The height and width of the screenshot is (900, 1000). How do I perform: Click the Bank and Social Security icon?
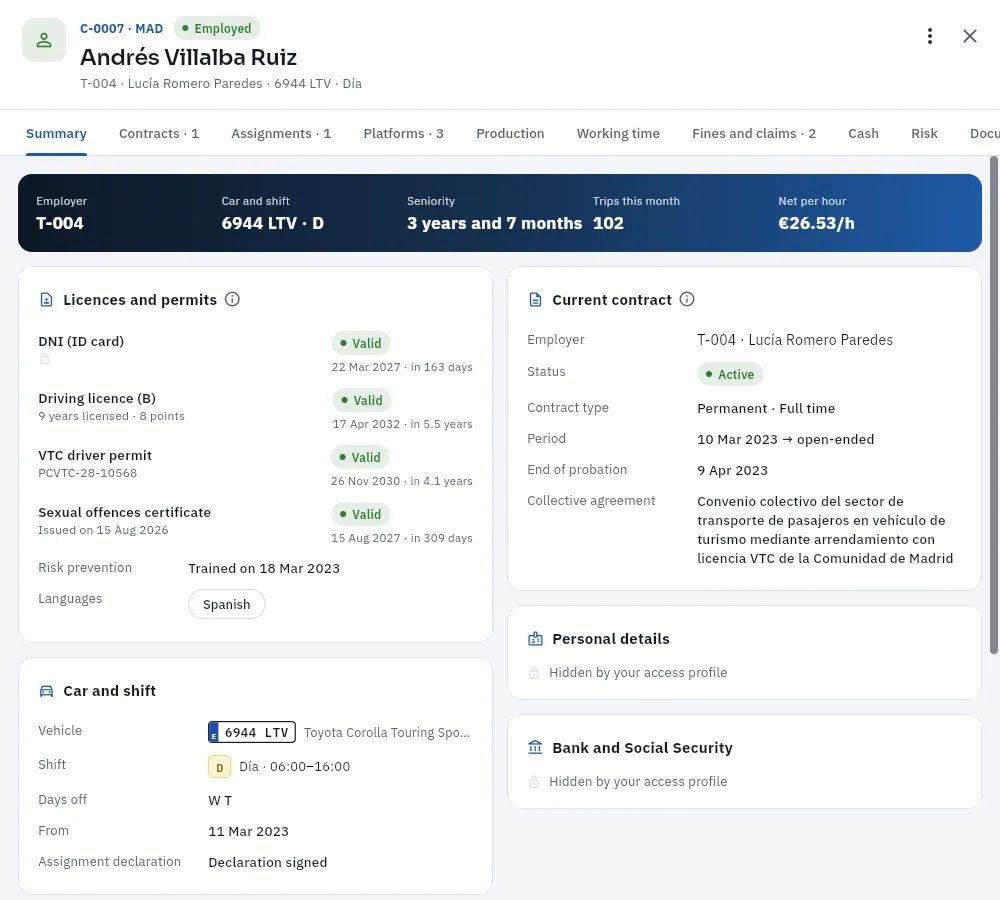coord(536,748)
